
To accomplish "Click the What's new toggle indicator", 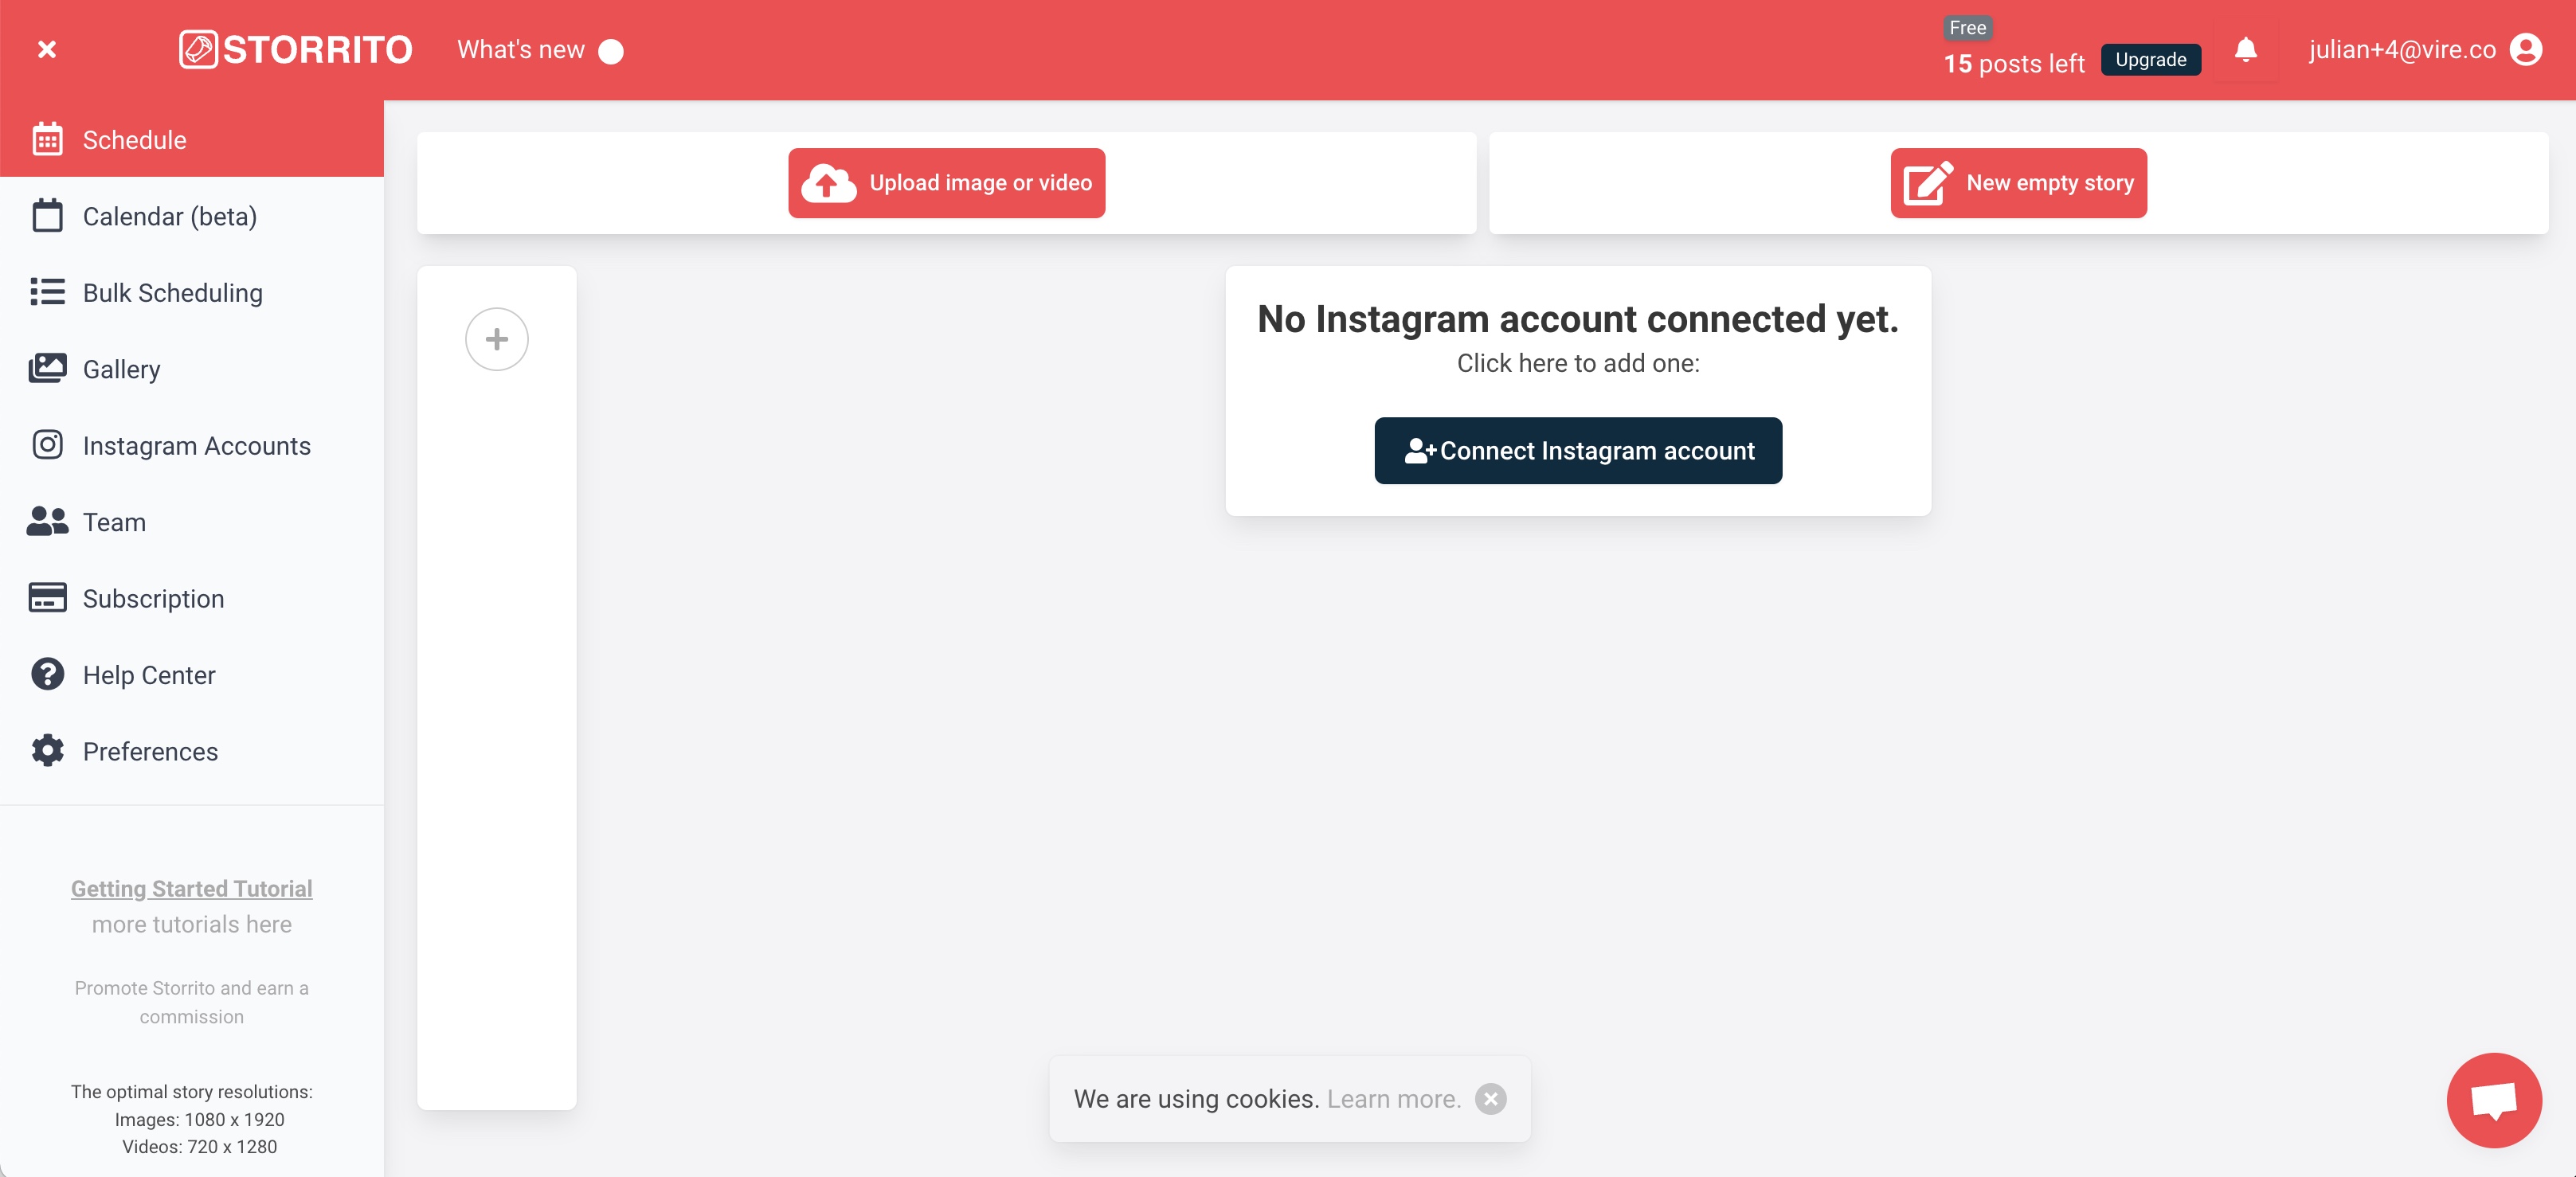I will (613, 49).
